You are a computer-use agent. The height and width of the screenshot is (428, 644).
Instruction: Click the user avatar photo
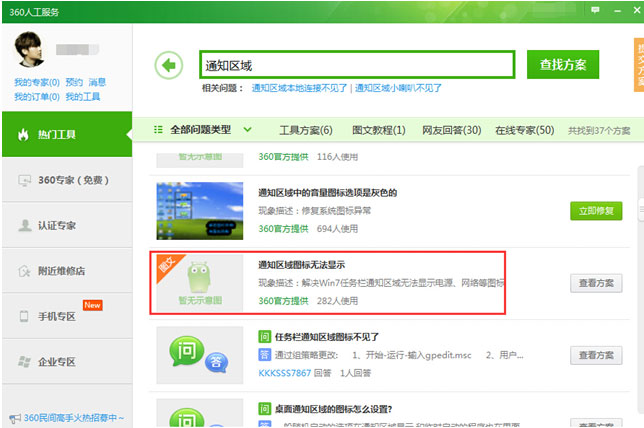pos(29,49)
